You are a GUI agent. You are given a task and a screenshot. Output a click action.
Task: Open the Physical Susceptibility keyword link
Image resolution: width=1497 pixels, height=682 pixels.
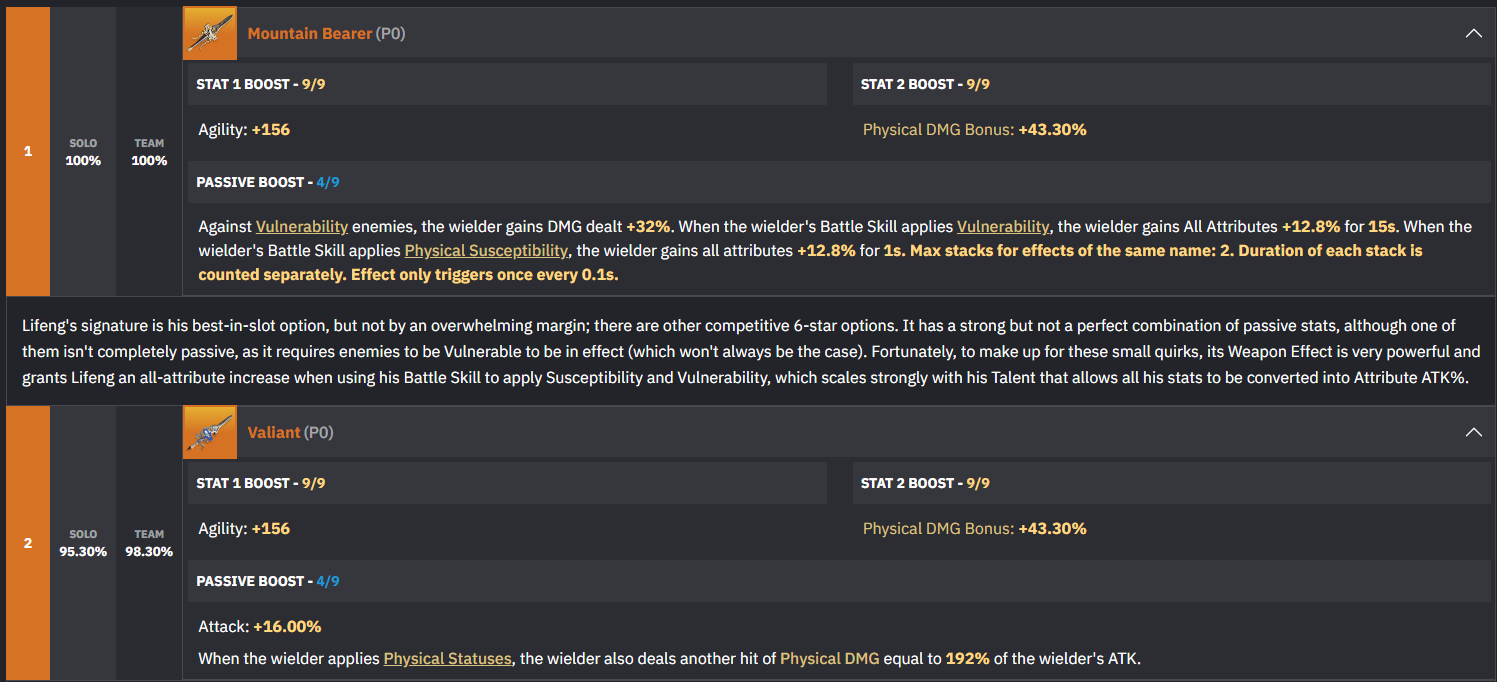tap(486, 251)
